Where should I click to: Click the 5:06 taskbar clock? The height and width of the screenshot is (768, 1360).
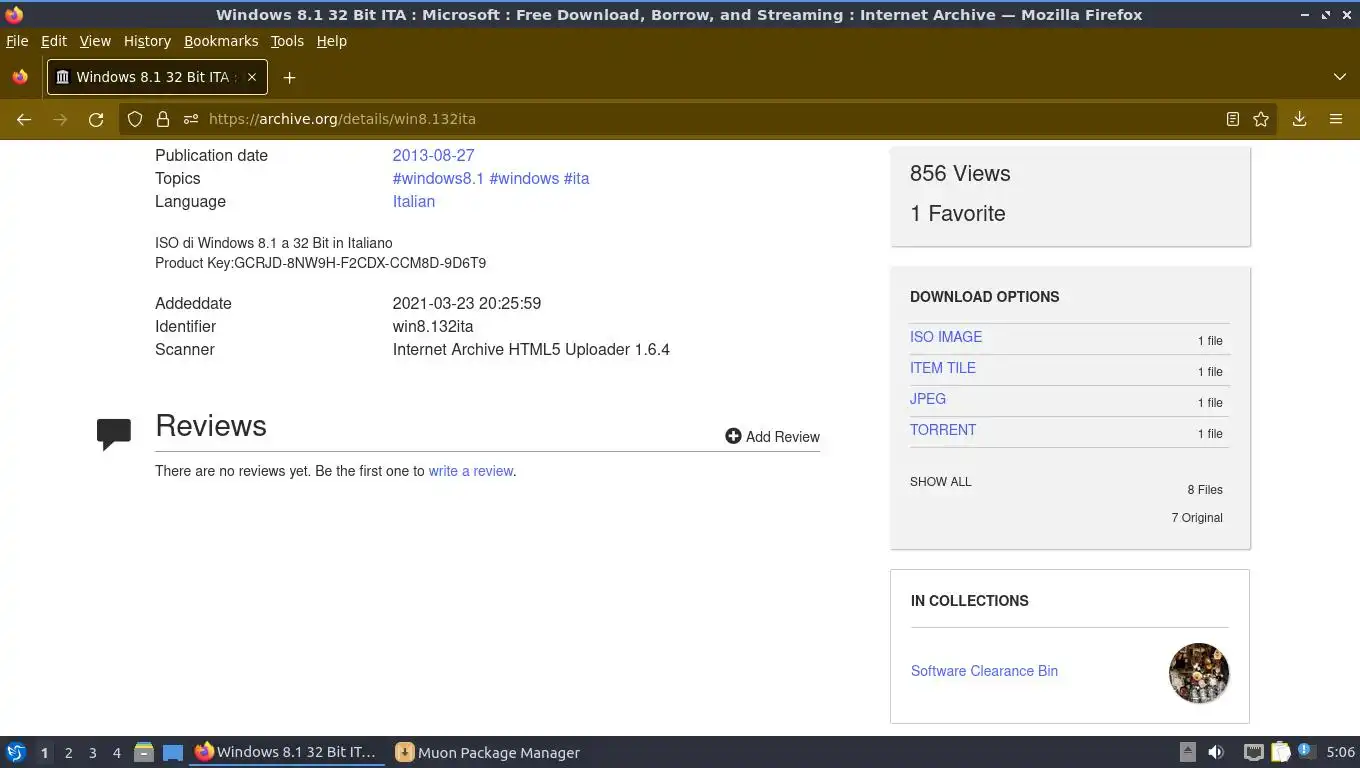click(1340, 752)
